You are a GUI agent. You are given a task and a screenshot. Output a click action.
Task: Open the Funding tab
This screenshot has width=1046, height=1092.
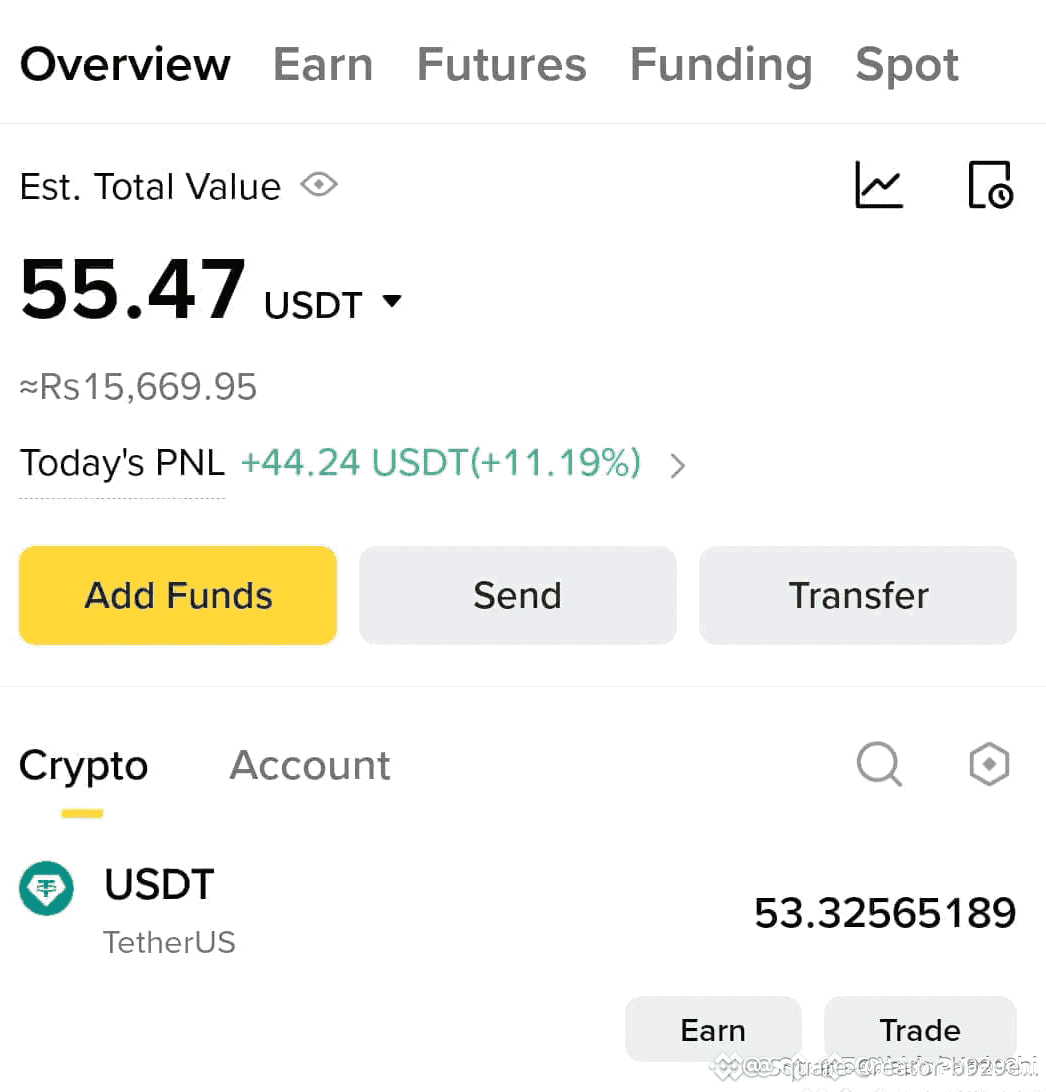click(721, 65)
